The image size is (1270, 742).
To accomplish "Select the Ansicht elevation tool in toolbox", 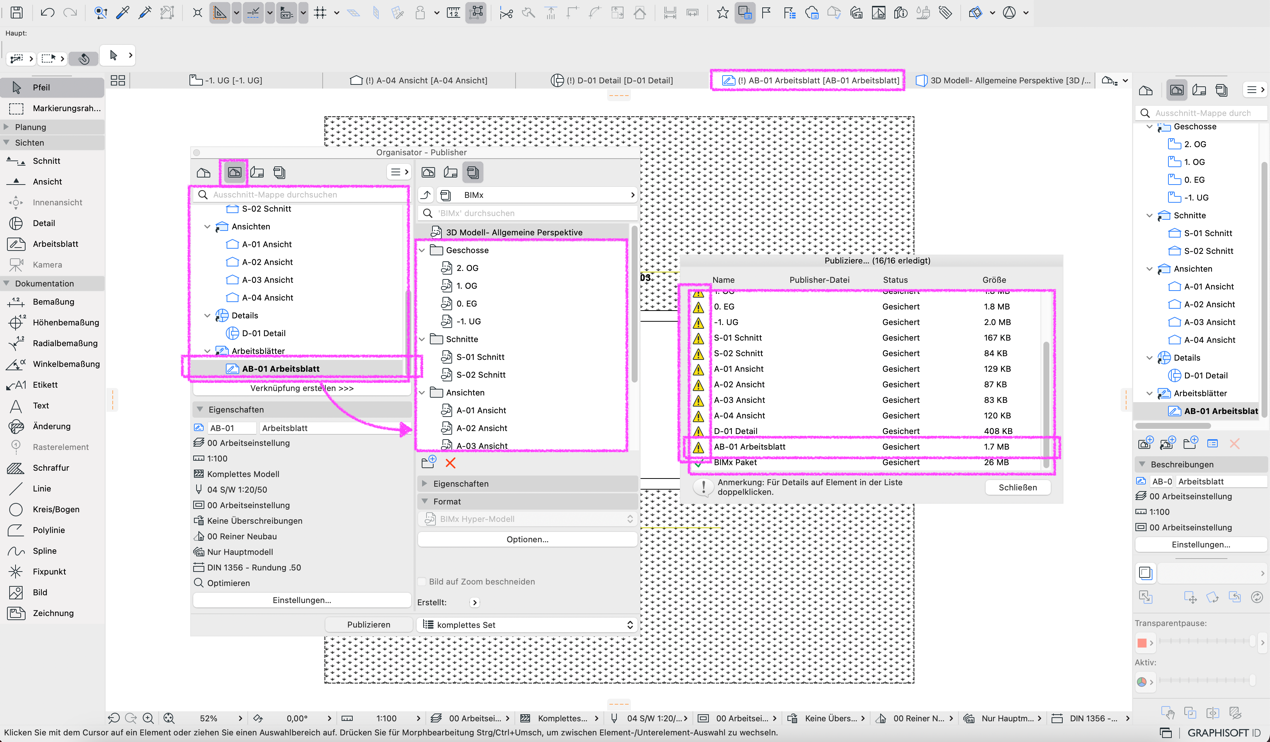I will 52,181.
